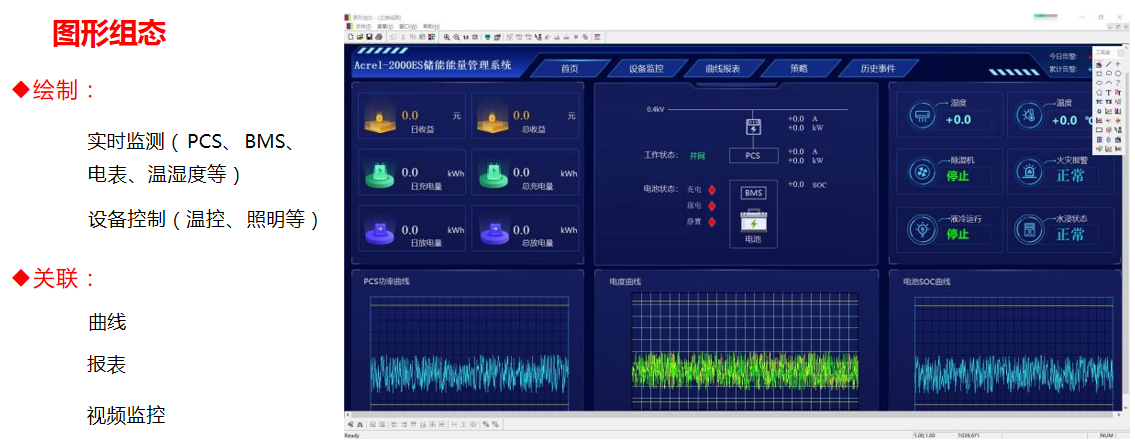
Task: Click the Cut scissors toolbar icon
Action: (403, 37)
